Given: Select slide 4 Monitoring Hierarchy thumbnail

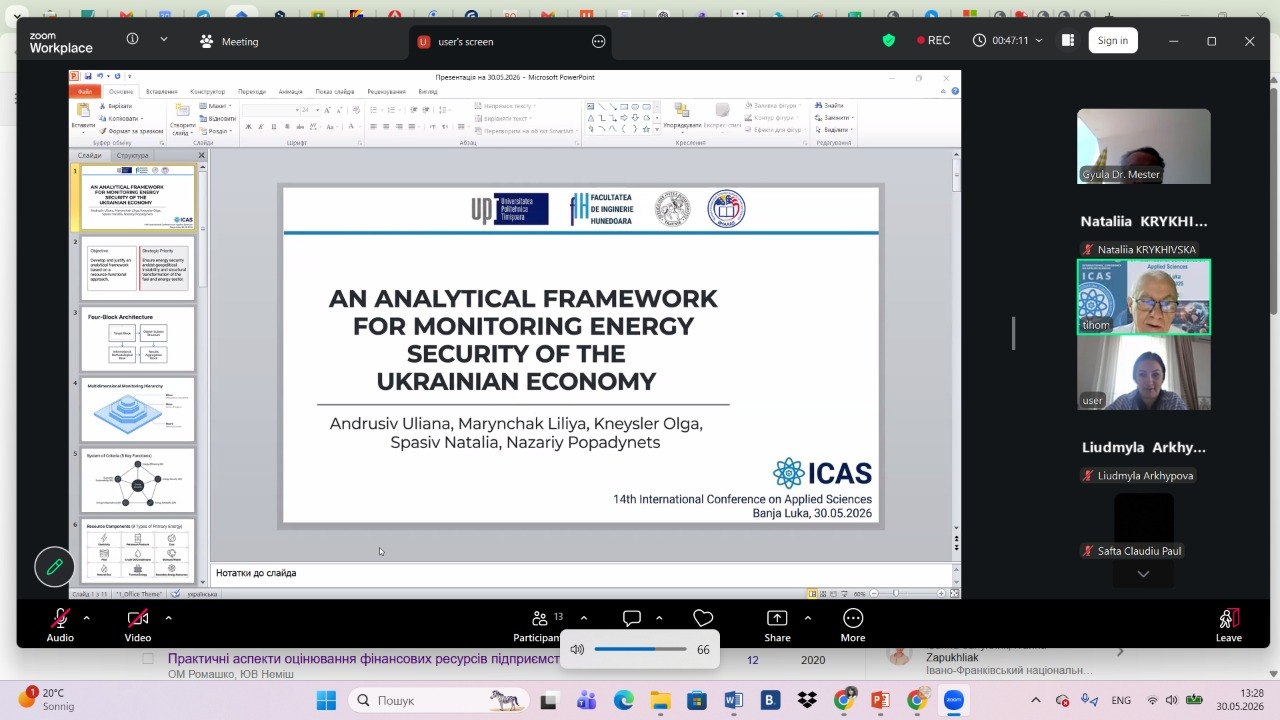Looking at the screenshot, I should (138, 410).
